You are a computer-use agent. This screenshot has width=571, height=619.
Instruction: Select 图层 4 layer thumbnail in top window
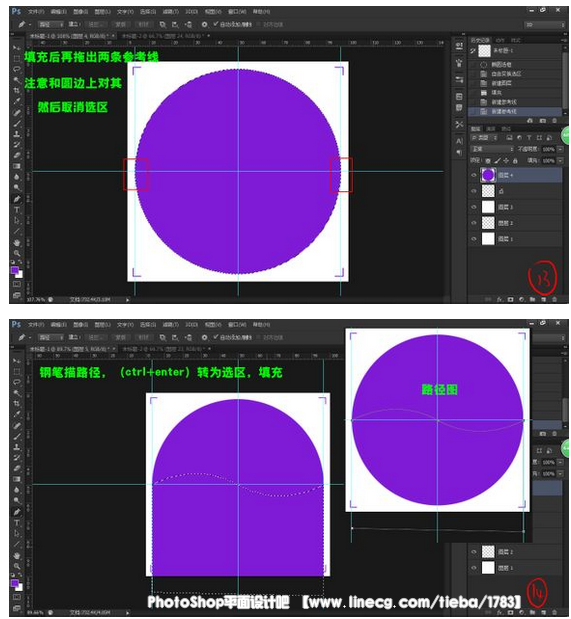pos(488,175)
